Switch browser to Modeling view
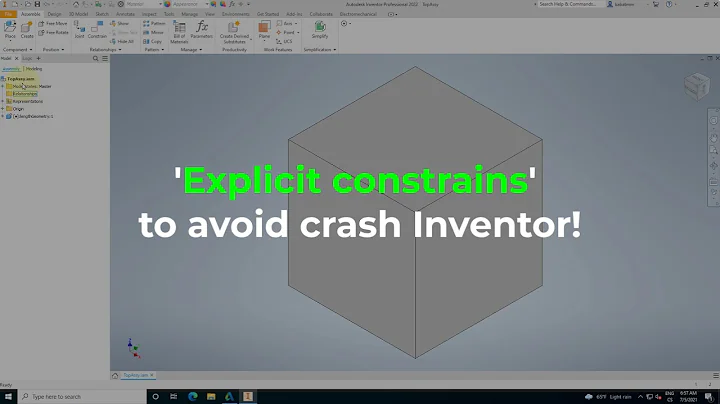 click(x=34, y=69)
